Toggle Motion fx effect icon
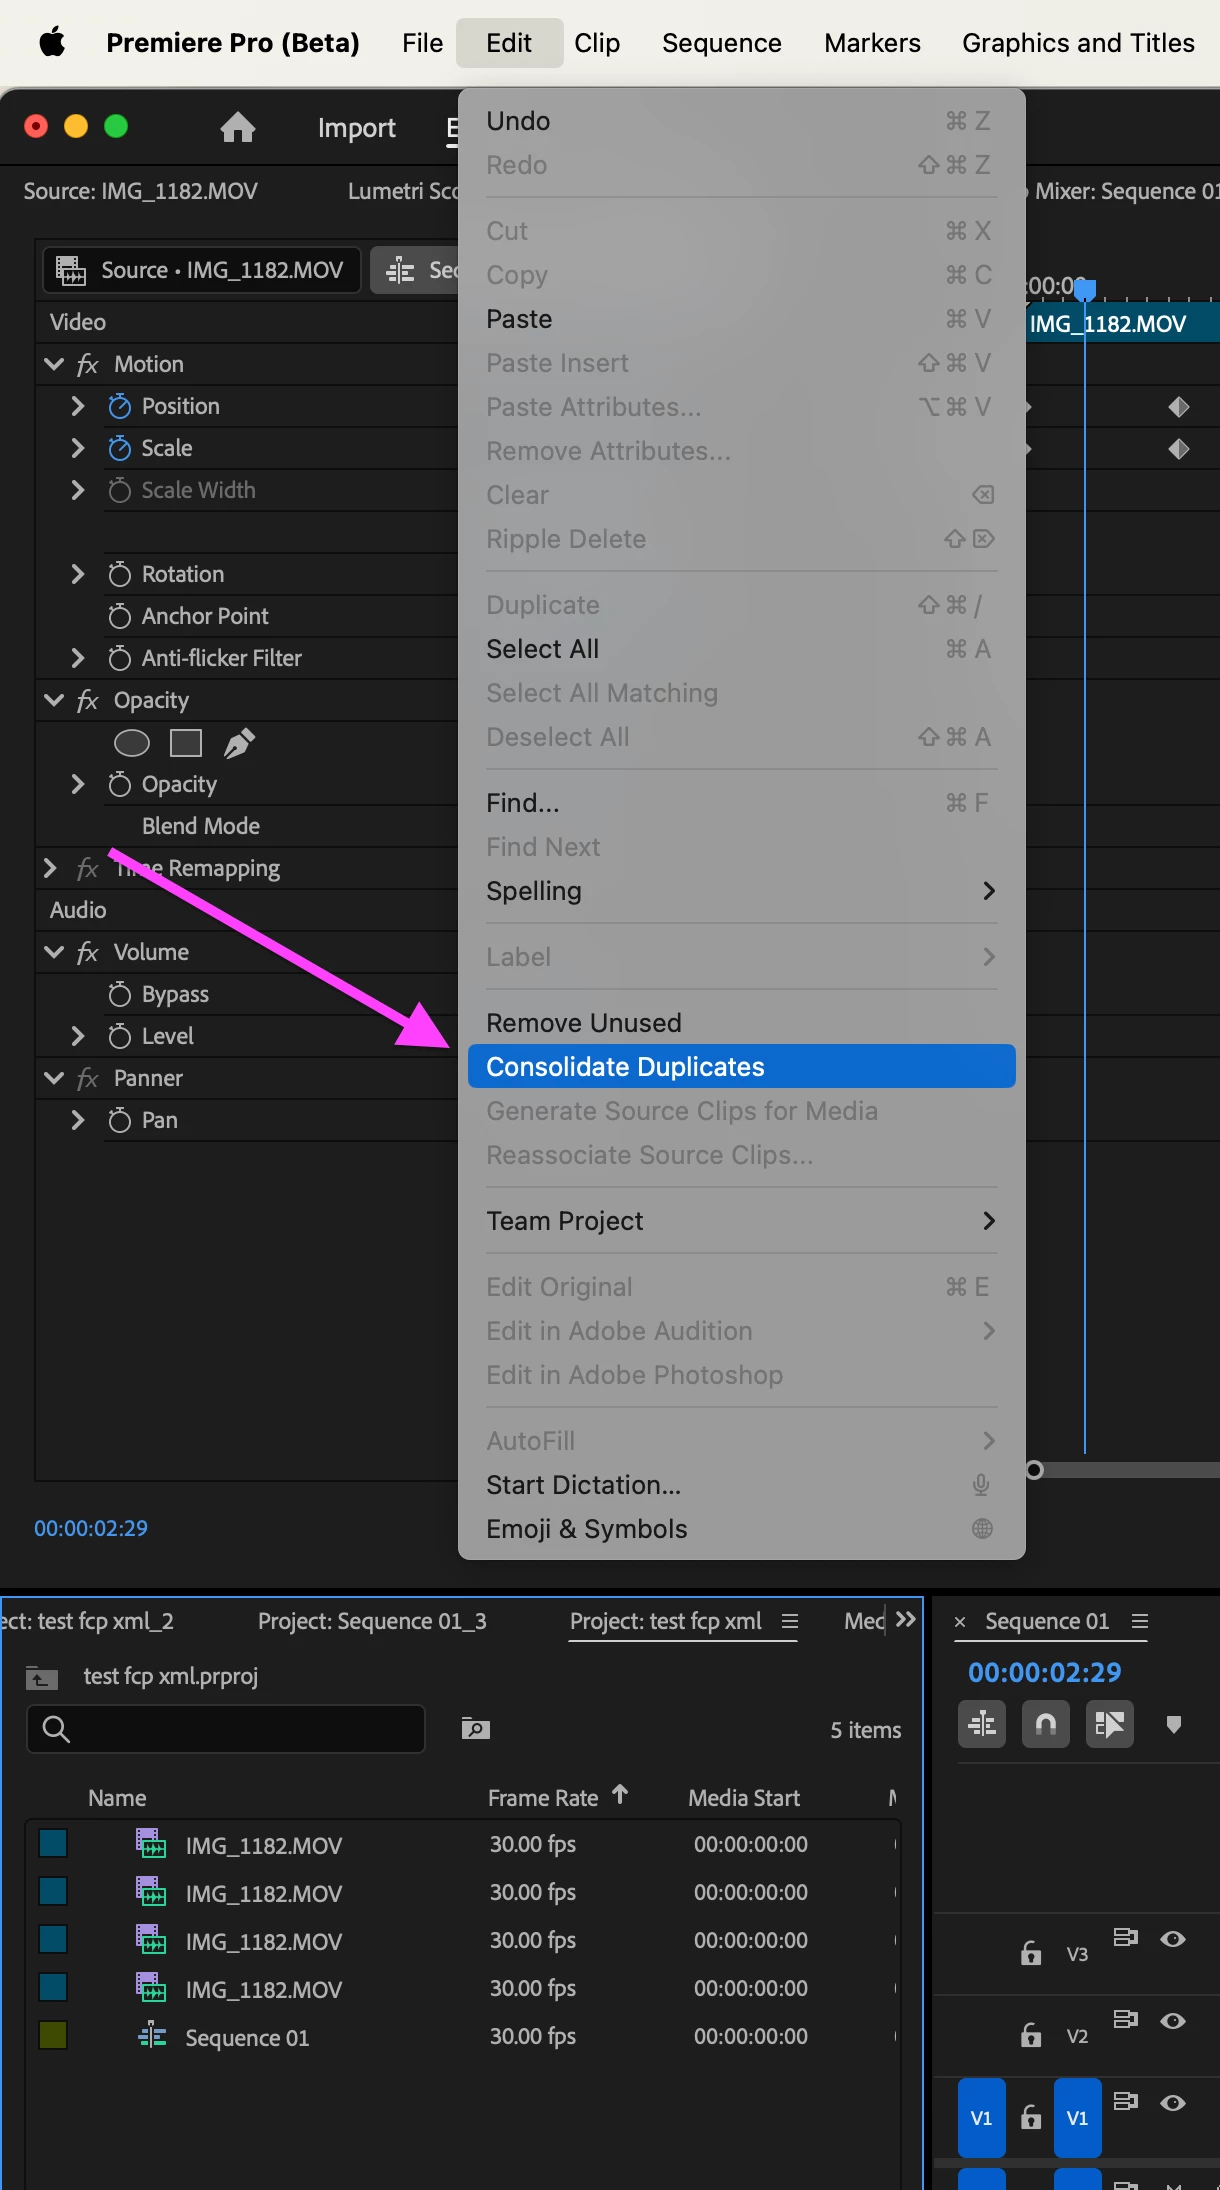Image resolution: width=1220 pixels, height=2190 pixels. point(88,364)
